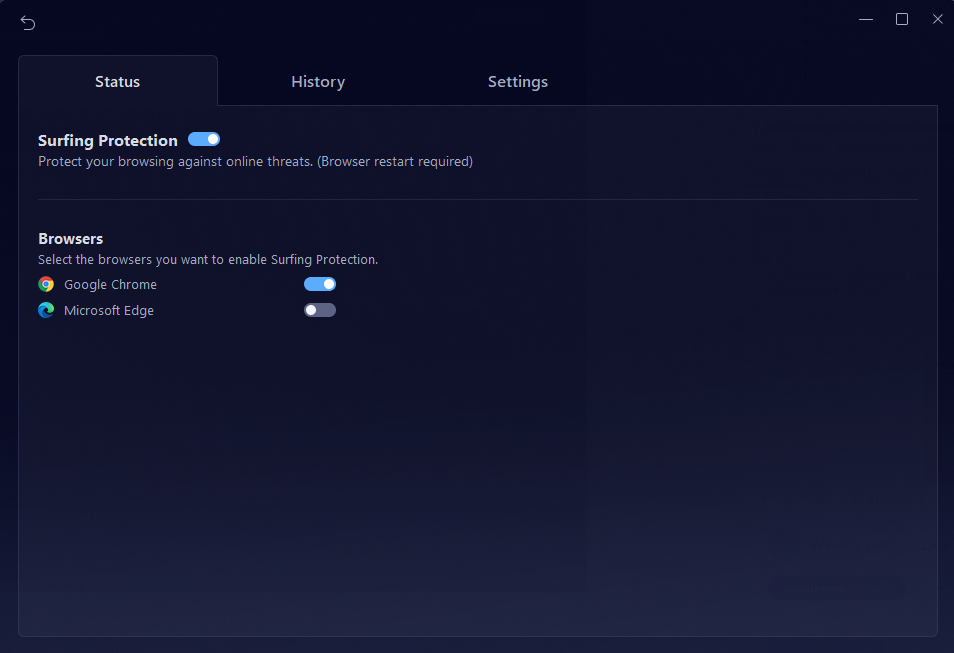Click the Surfing Protection heading

click(x=108, y=141)
